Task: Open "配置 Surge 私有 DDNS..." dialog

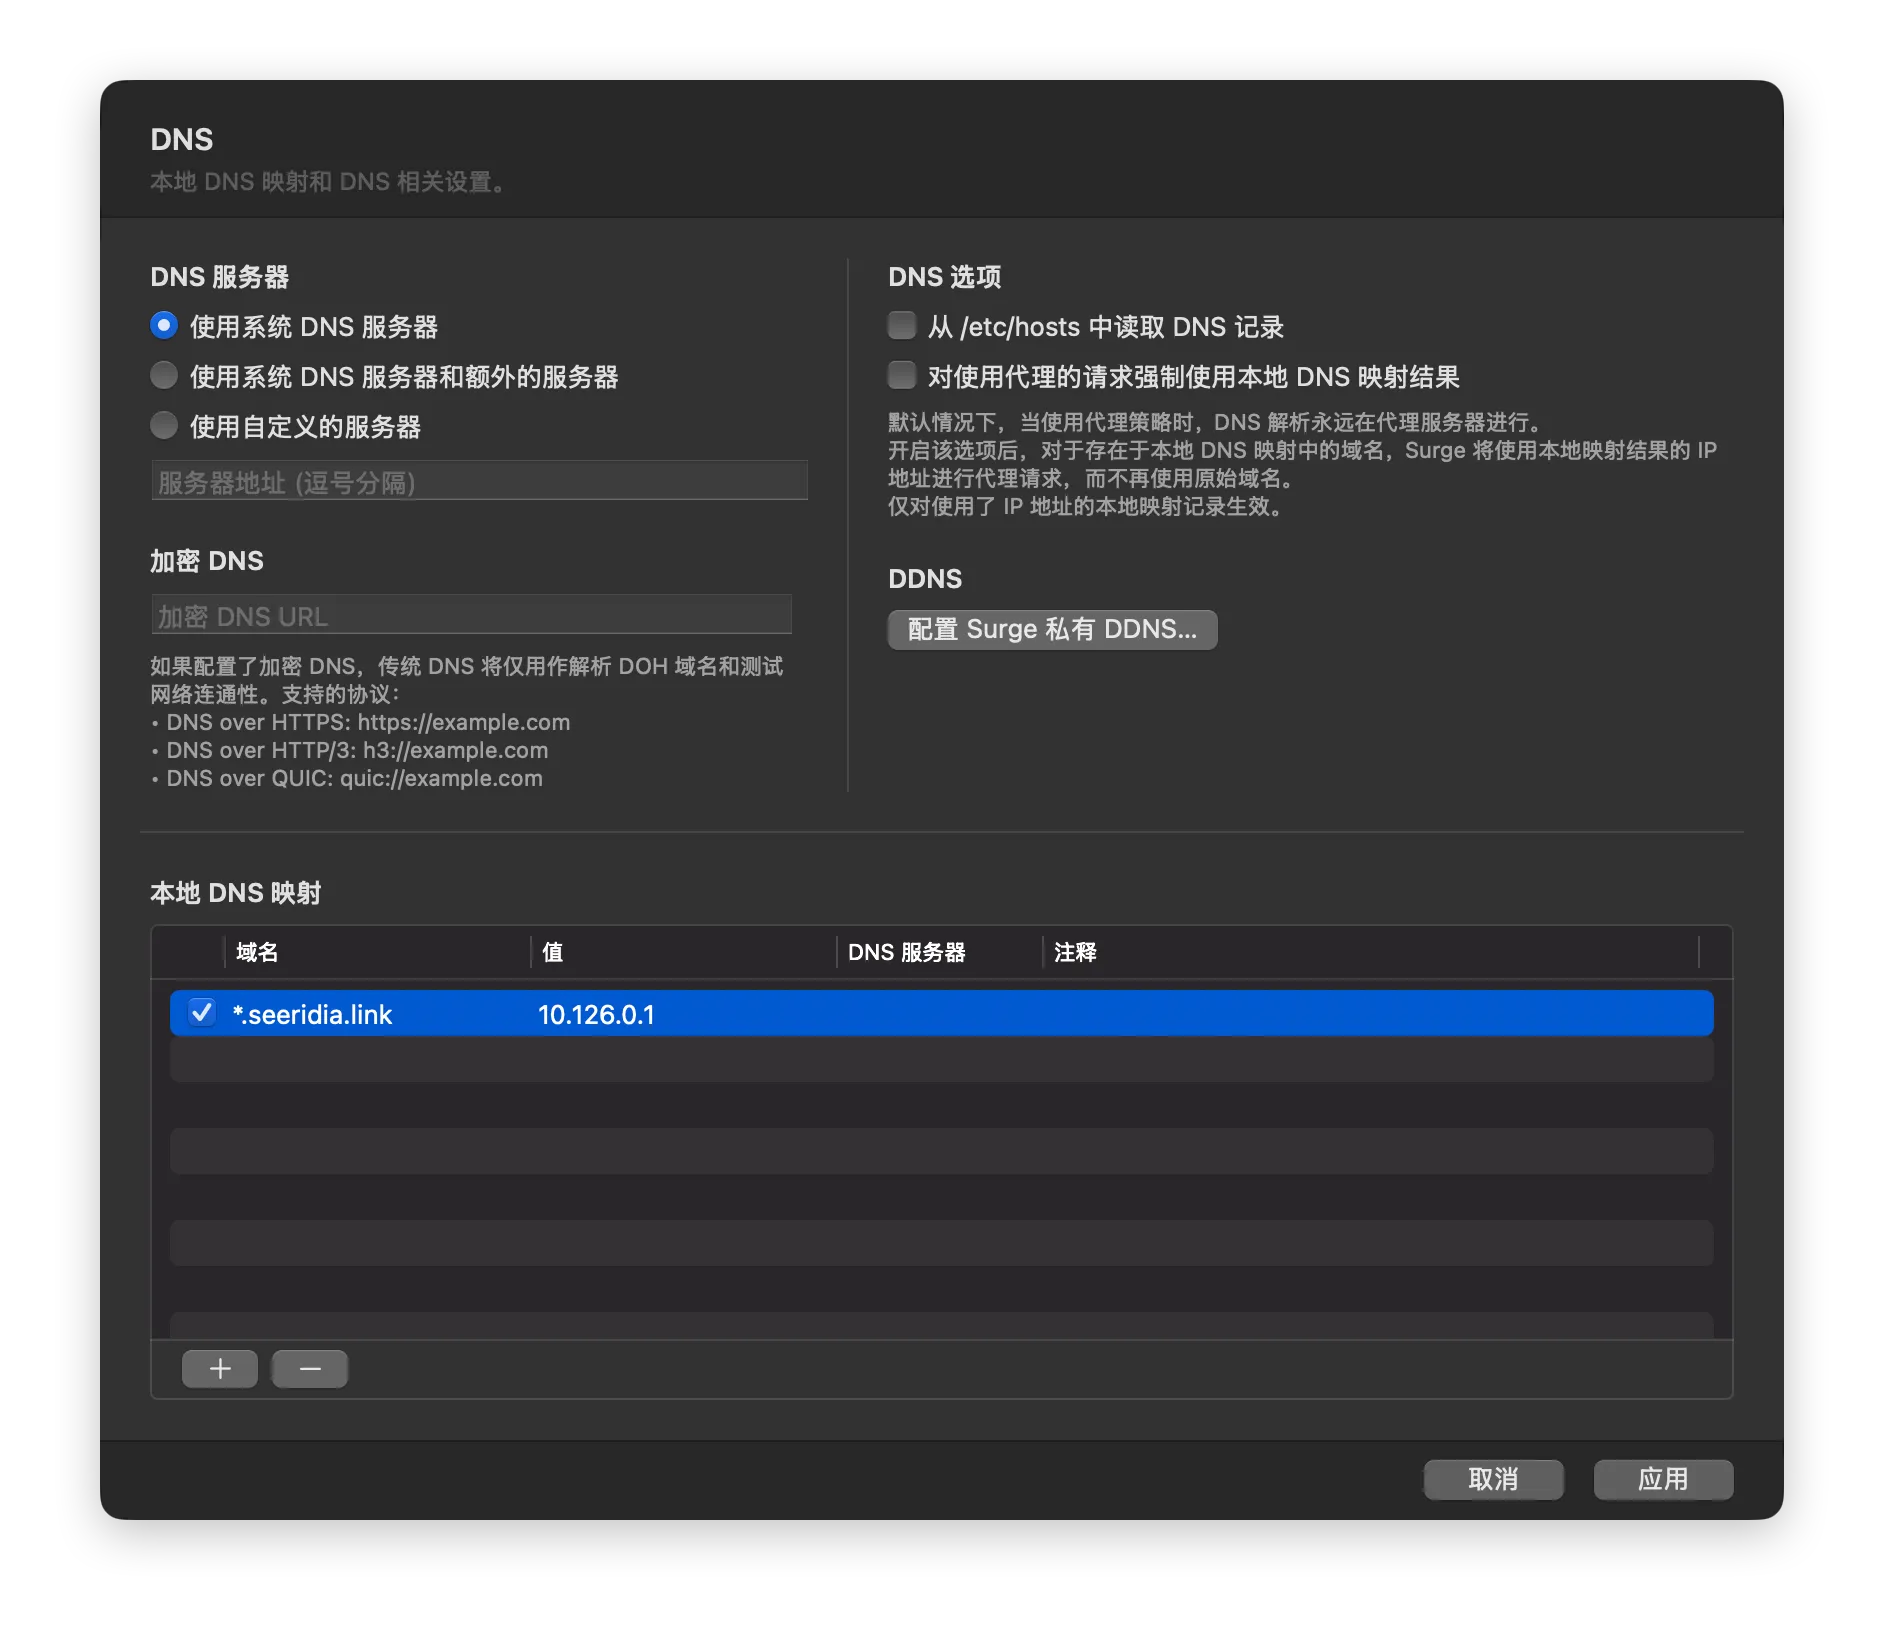Action: pyautogui.click(x=1052, y=629)
